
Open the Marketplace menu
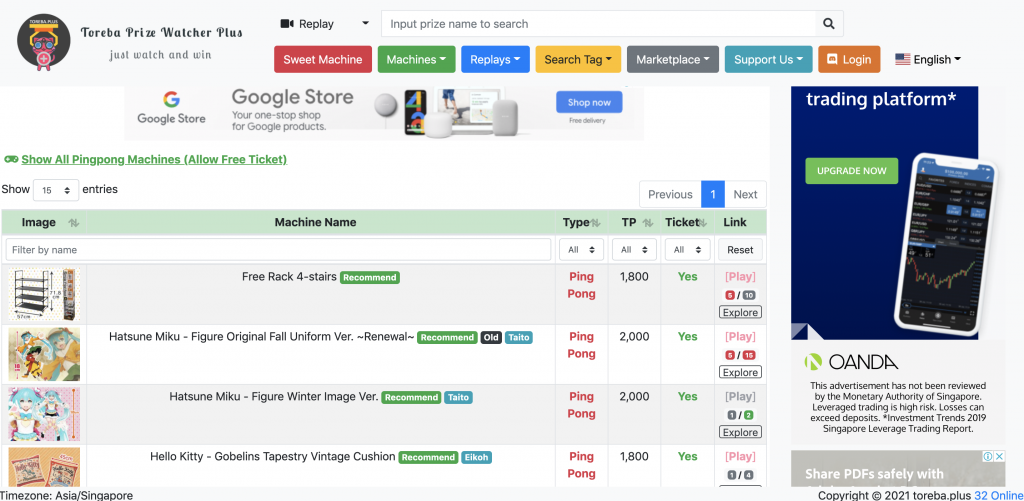672,60
